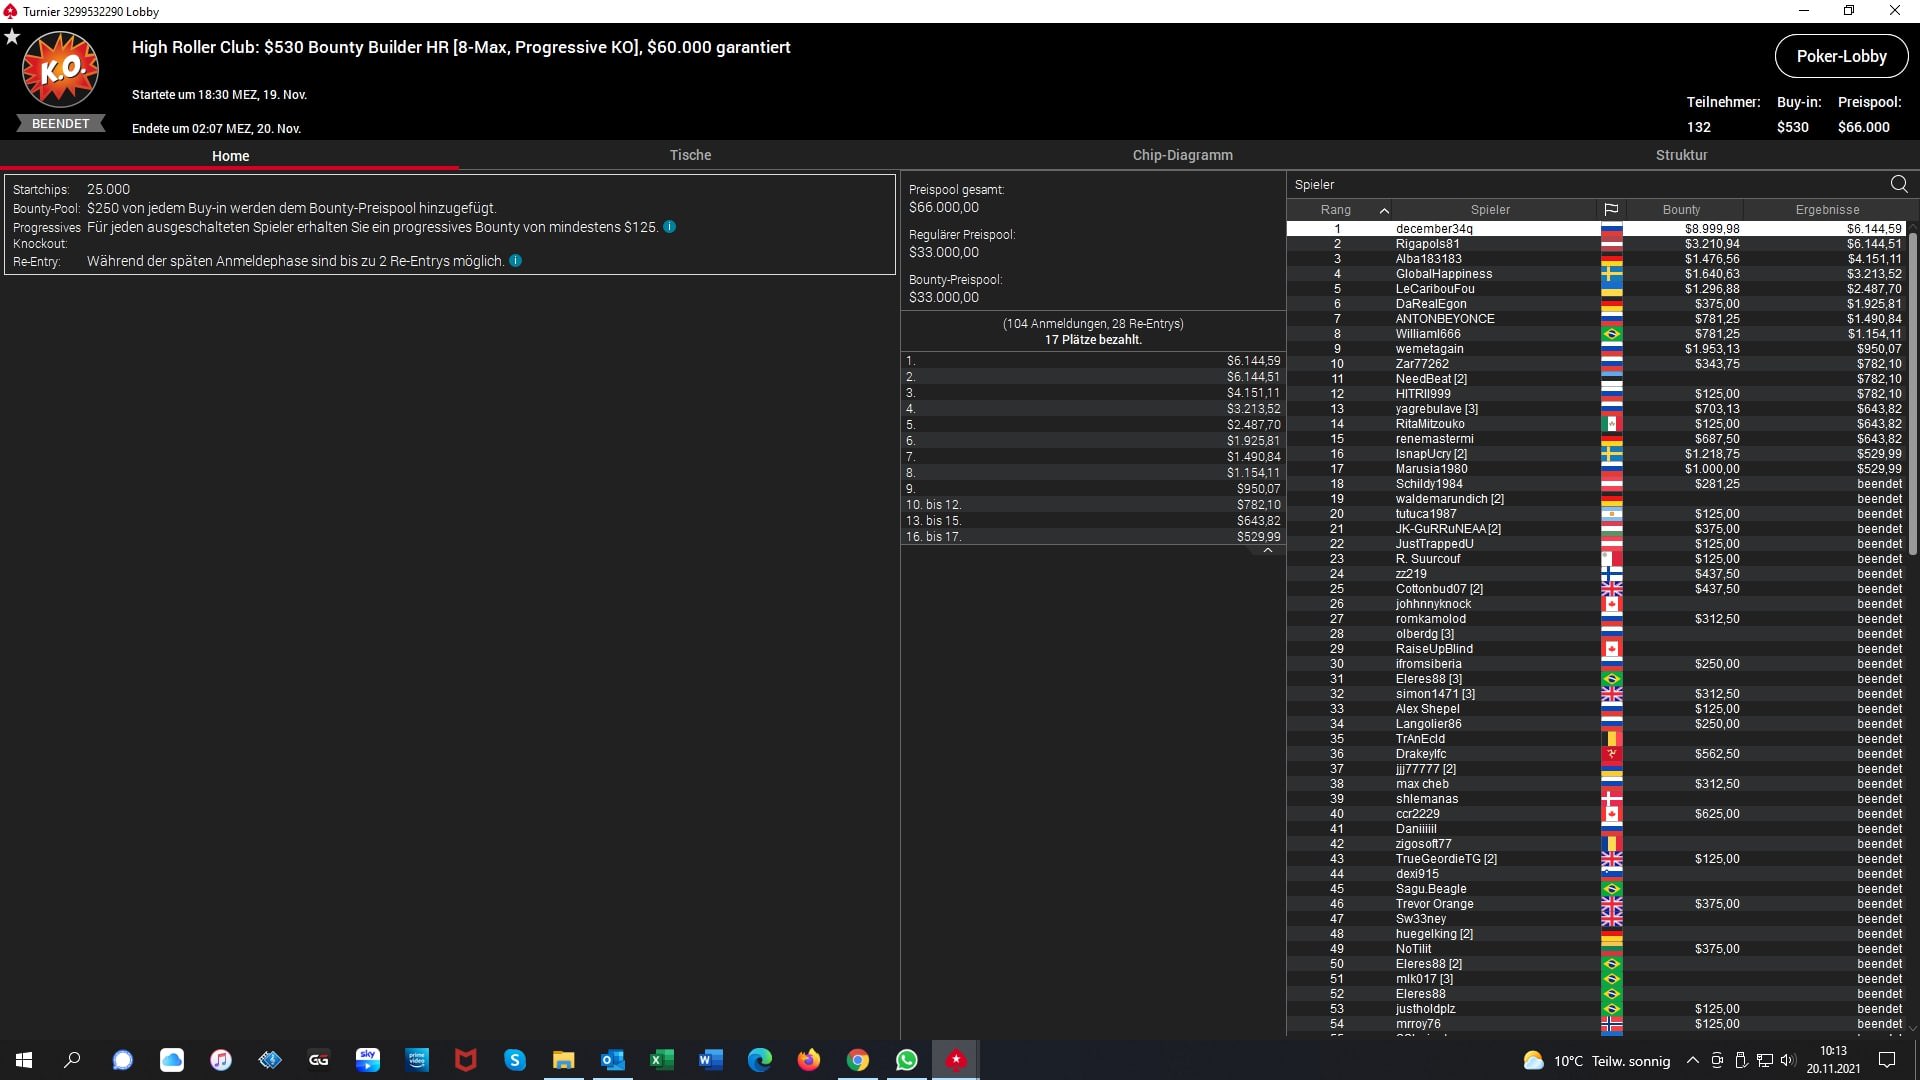The image size is (1920, 1080).
Task: Launch Skype from the taskbar
Action: point(515,1060)
